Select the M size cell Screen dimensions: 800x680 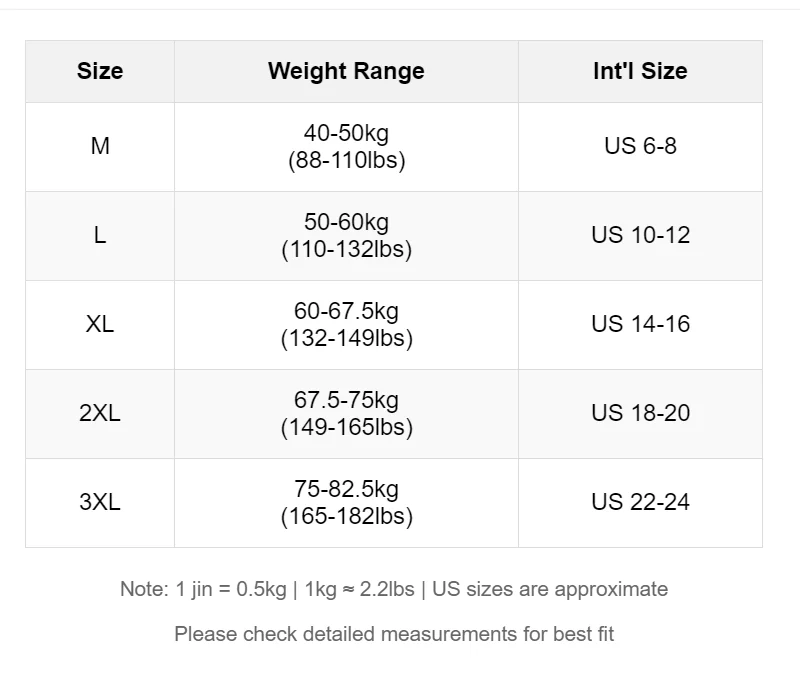coord(100,146)
